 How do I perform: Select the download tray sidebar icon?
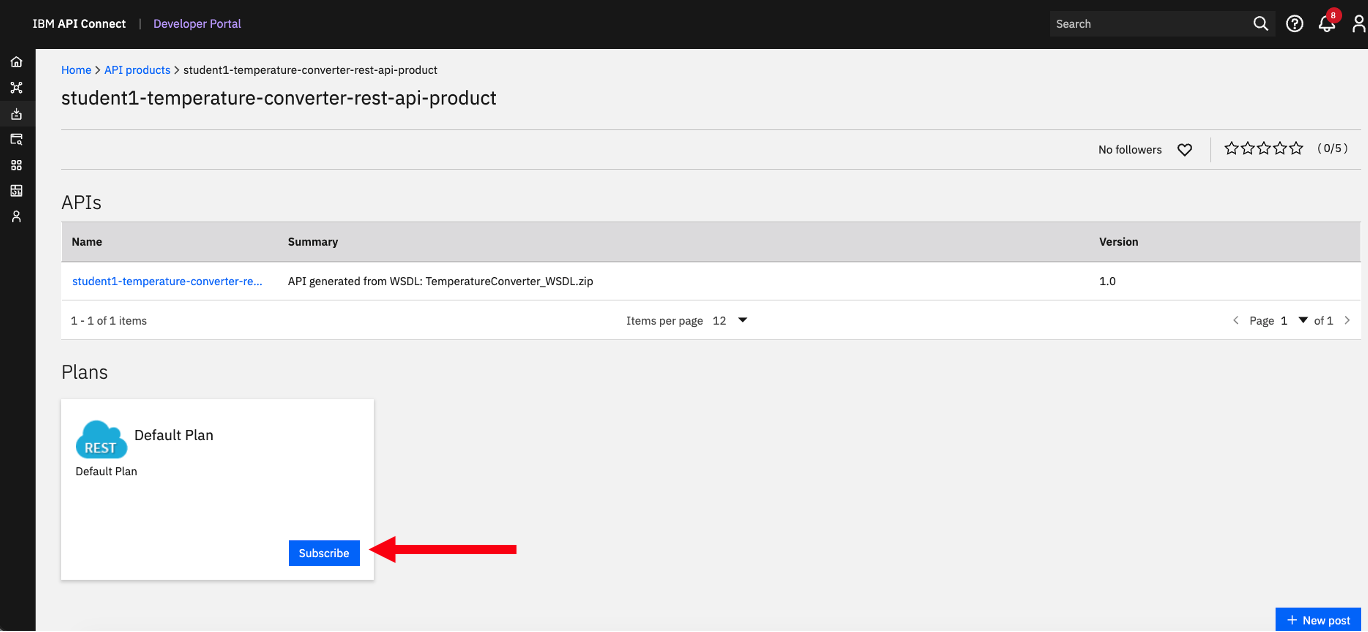point(16,114)
